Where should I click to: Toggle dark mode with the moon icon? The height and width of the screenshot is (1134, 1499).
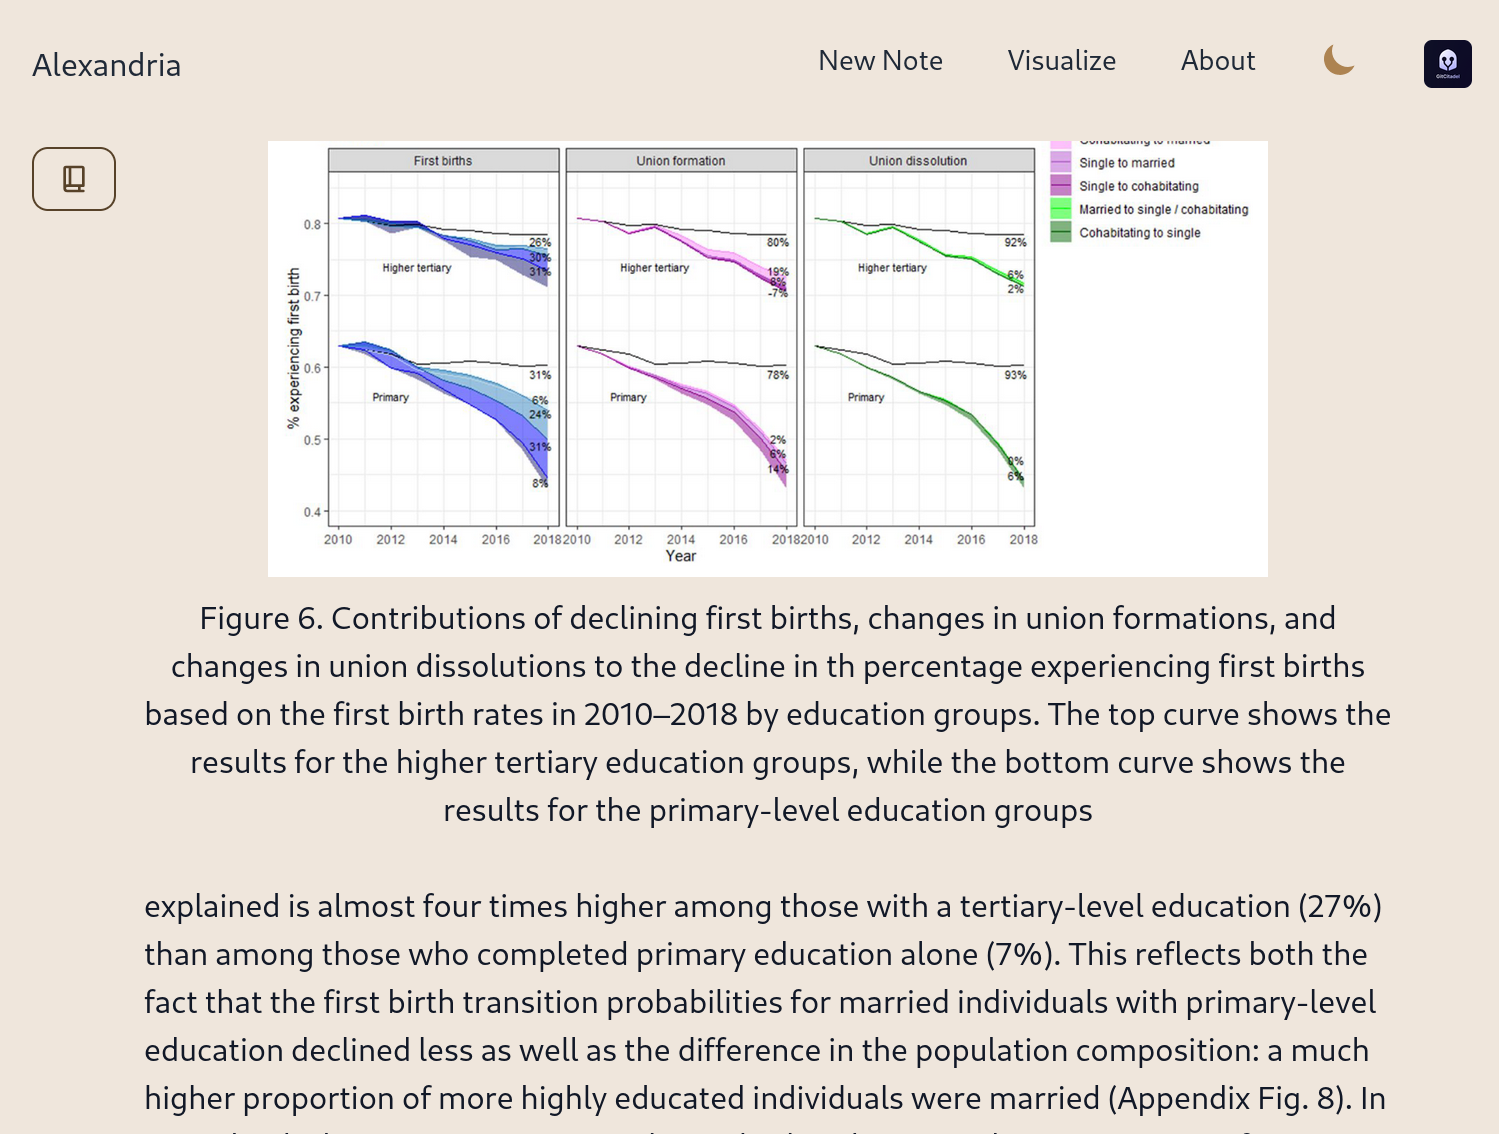tap(1339, 61)
